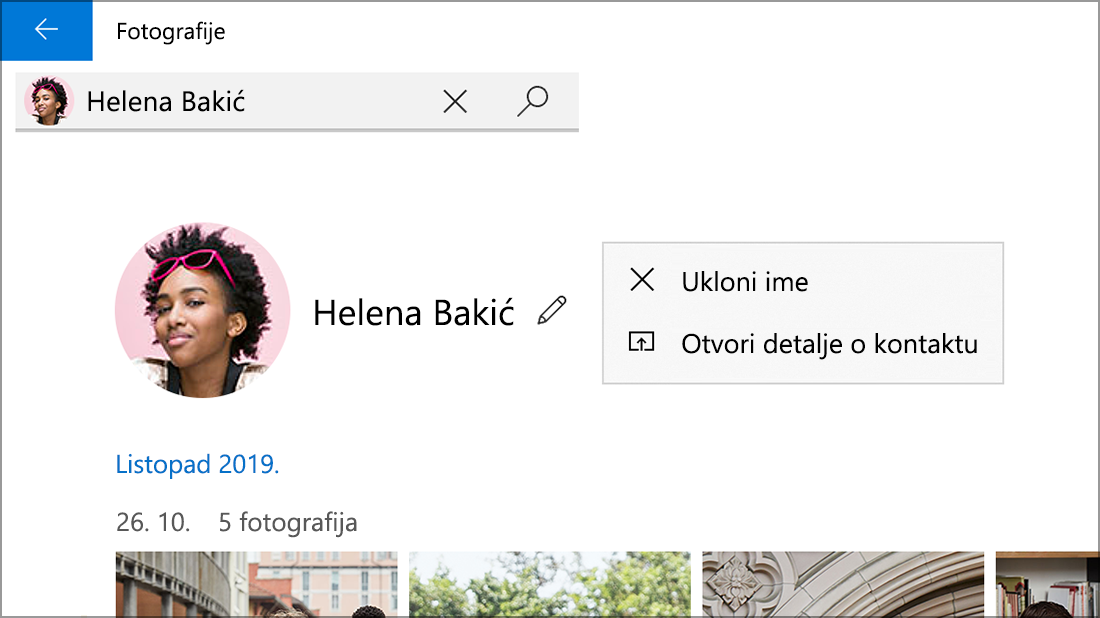Click the small avatar in search box
The image size is (1100, 618).
(48, 101)
